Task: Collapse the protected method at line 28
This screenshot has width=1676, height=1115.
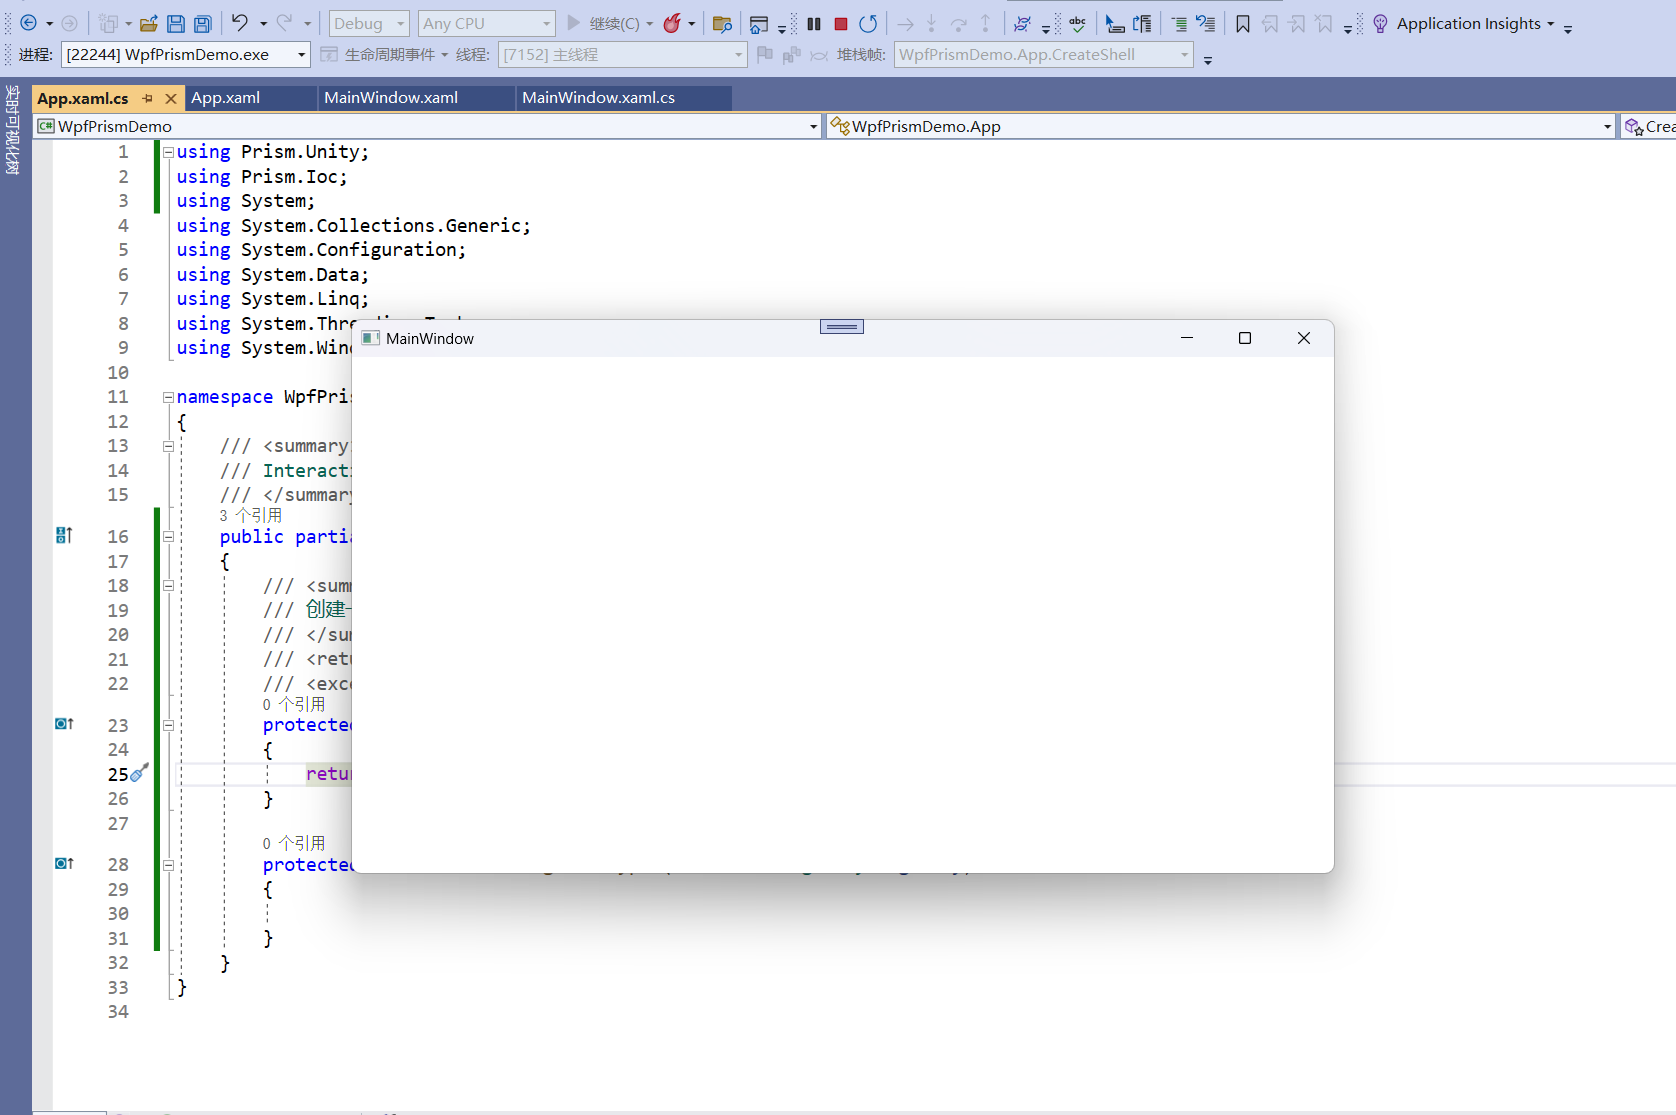Action: (x=168, y=865)
